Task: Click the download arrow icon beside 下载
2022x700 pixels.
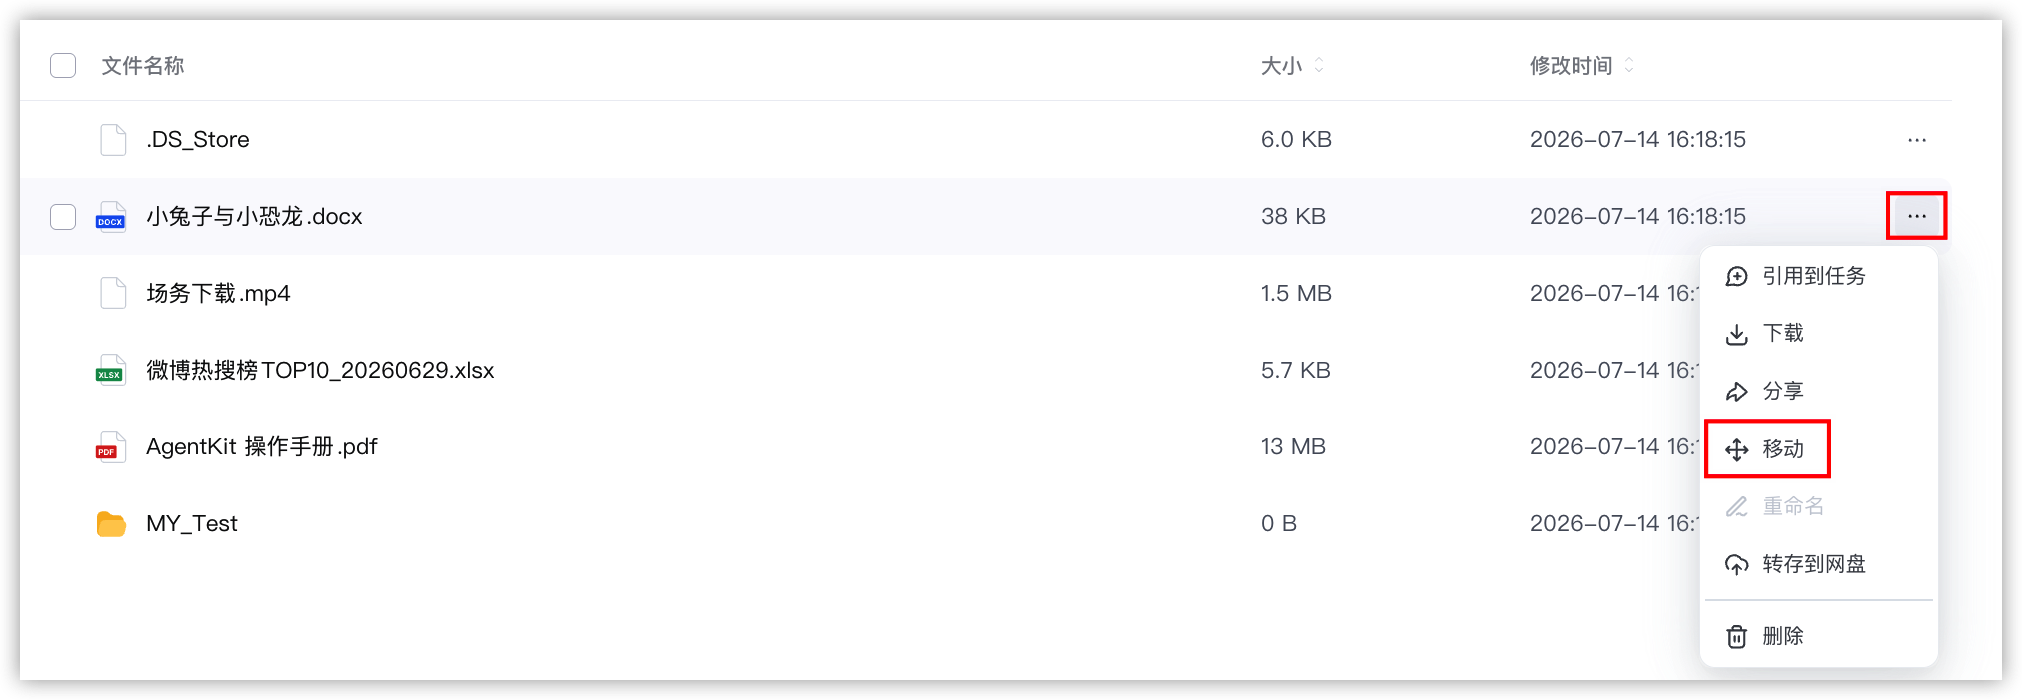Action: pyautogui.click(x=1737, y=334)
